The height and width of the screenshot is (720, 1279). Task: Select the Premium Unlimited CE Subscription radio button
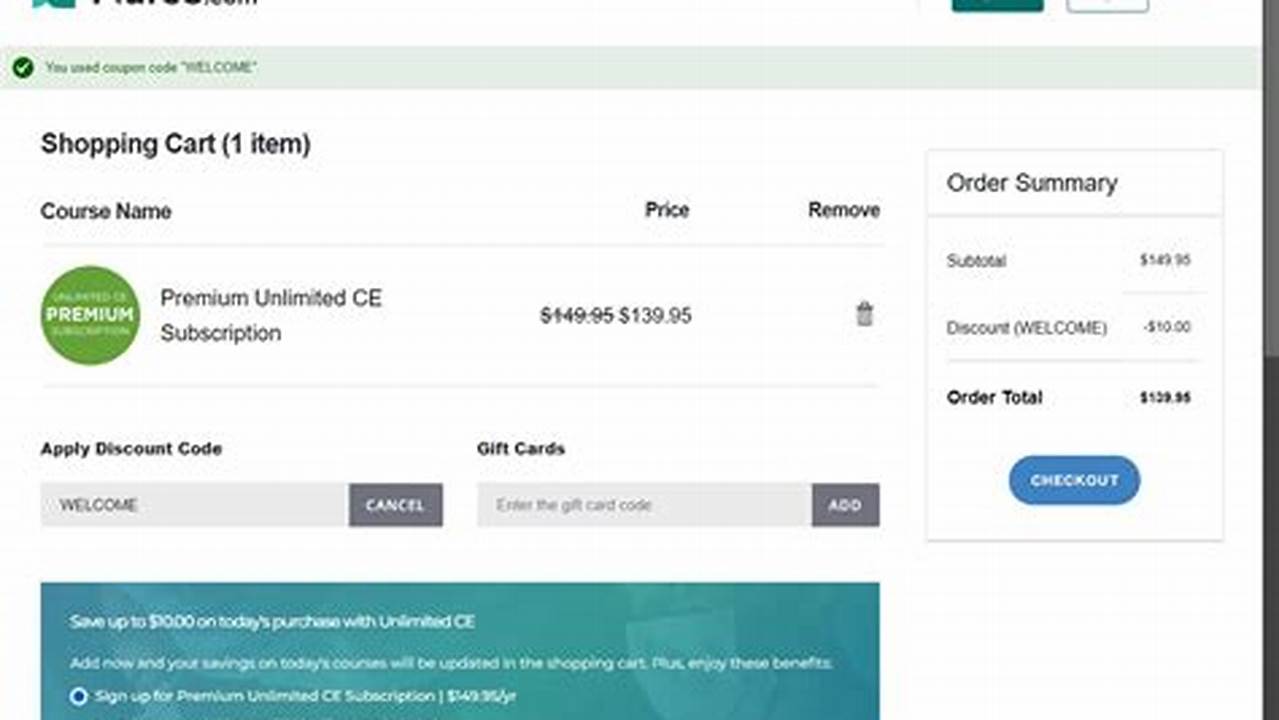click(76, 696)
